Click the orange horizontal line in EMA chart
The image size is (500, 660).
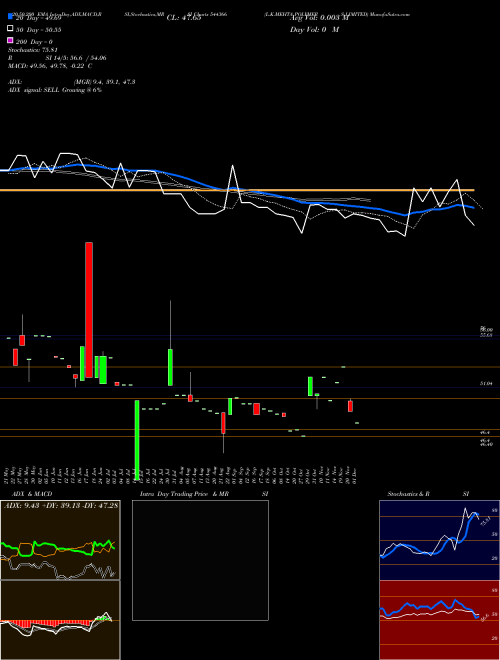[237, 190]
